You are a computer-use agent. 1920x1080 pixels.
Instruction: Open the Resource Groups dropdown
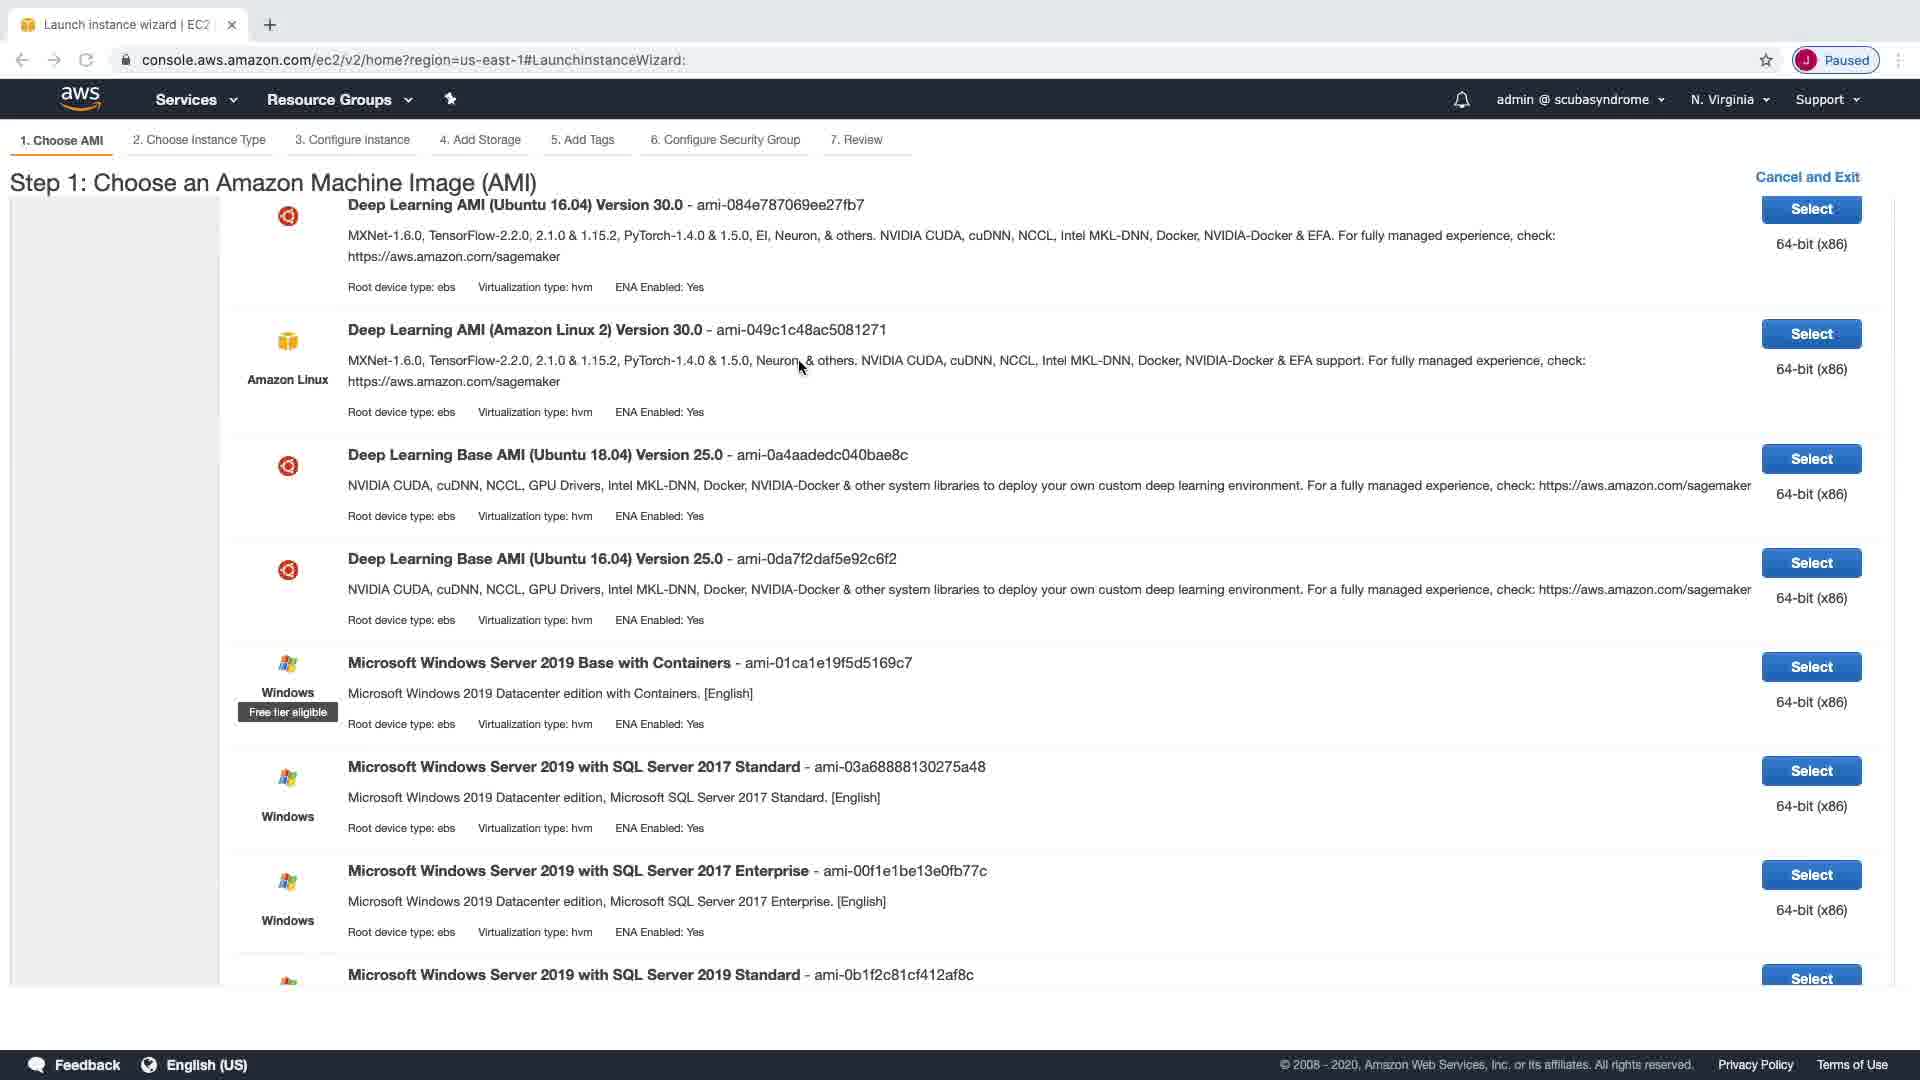point(339,100)
